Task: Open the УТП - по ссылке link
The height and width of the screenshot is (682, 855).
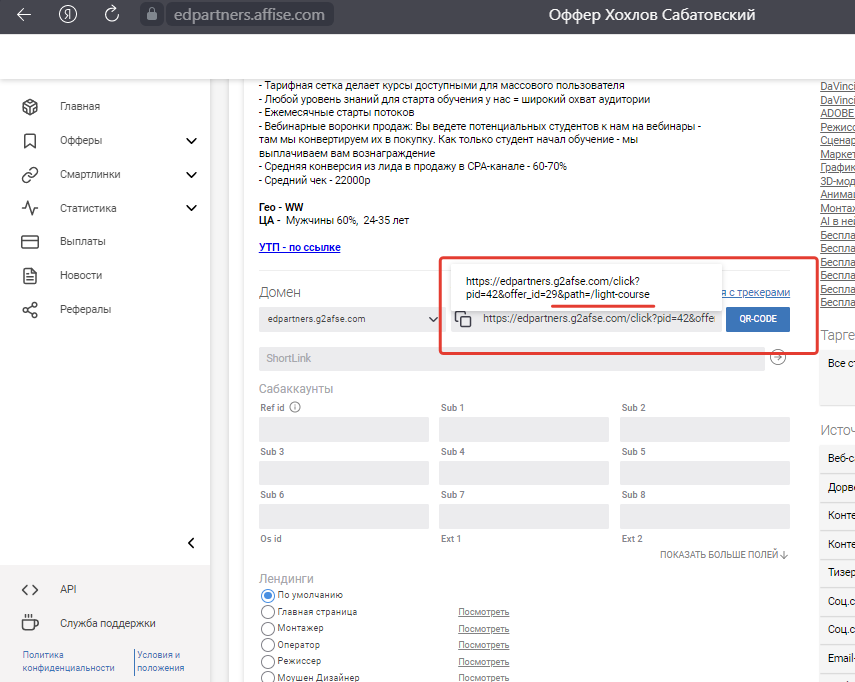Action: 300,247
